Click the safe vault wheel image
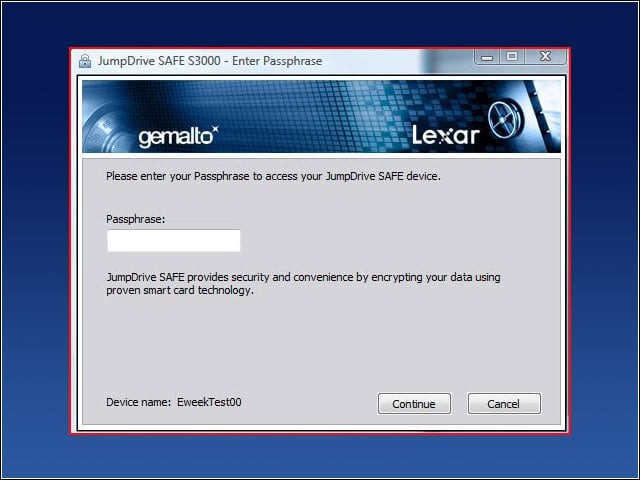The width and height of the screenshot is (640, 480). click(506, 119)
